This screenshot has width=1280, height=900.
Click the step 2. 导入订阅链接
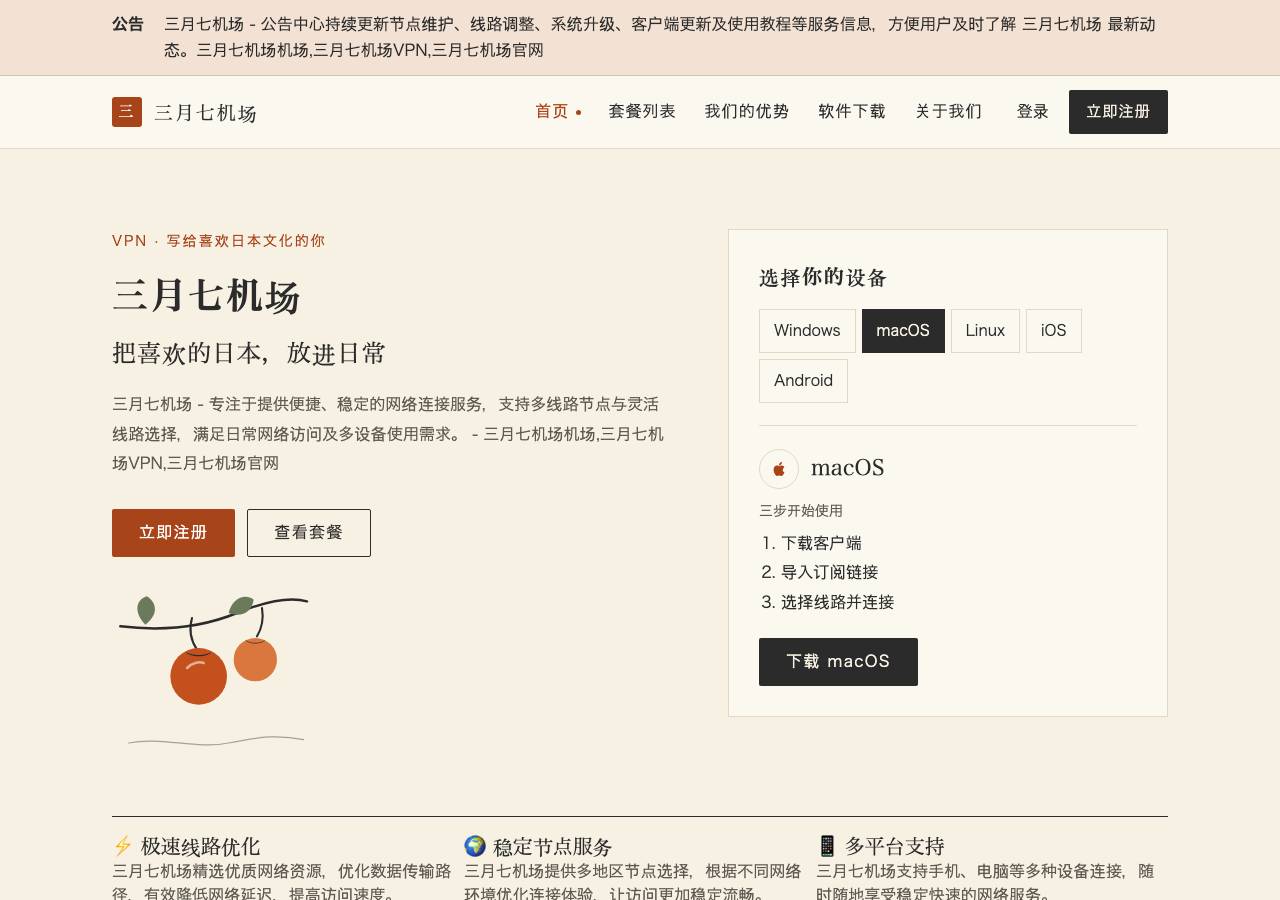click(819, 572)
